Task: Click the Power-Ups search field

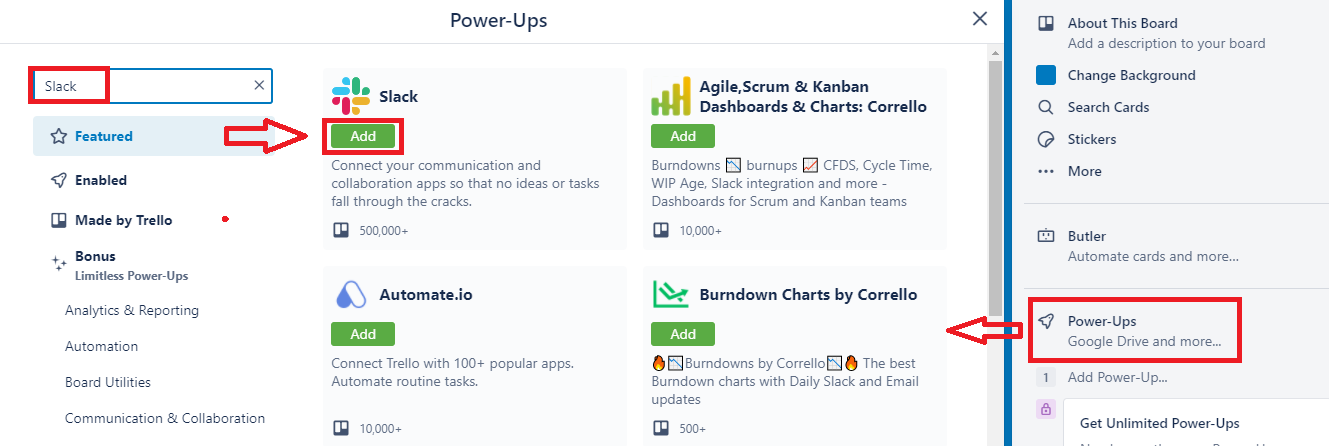Action: tap(150, 86)
